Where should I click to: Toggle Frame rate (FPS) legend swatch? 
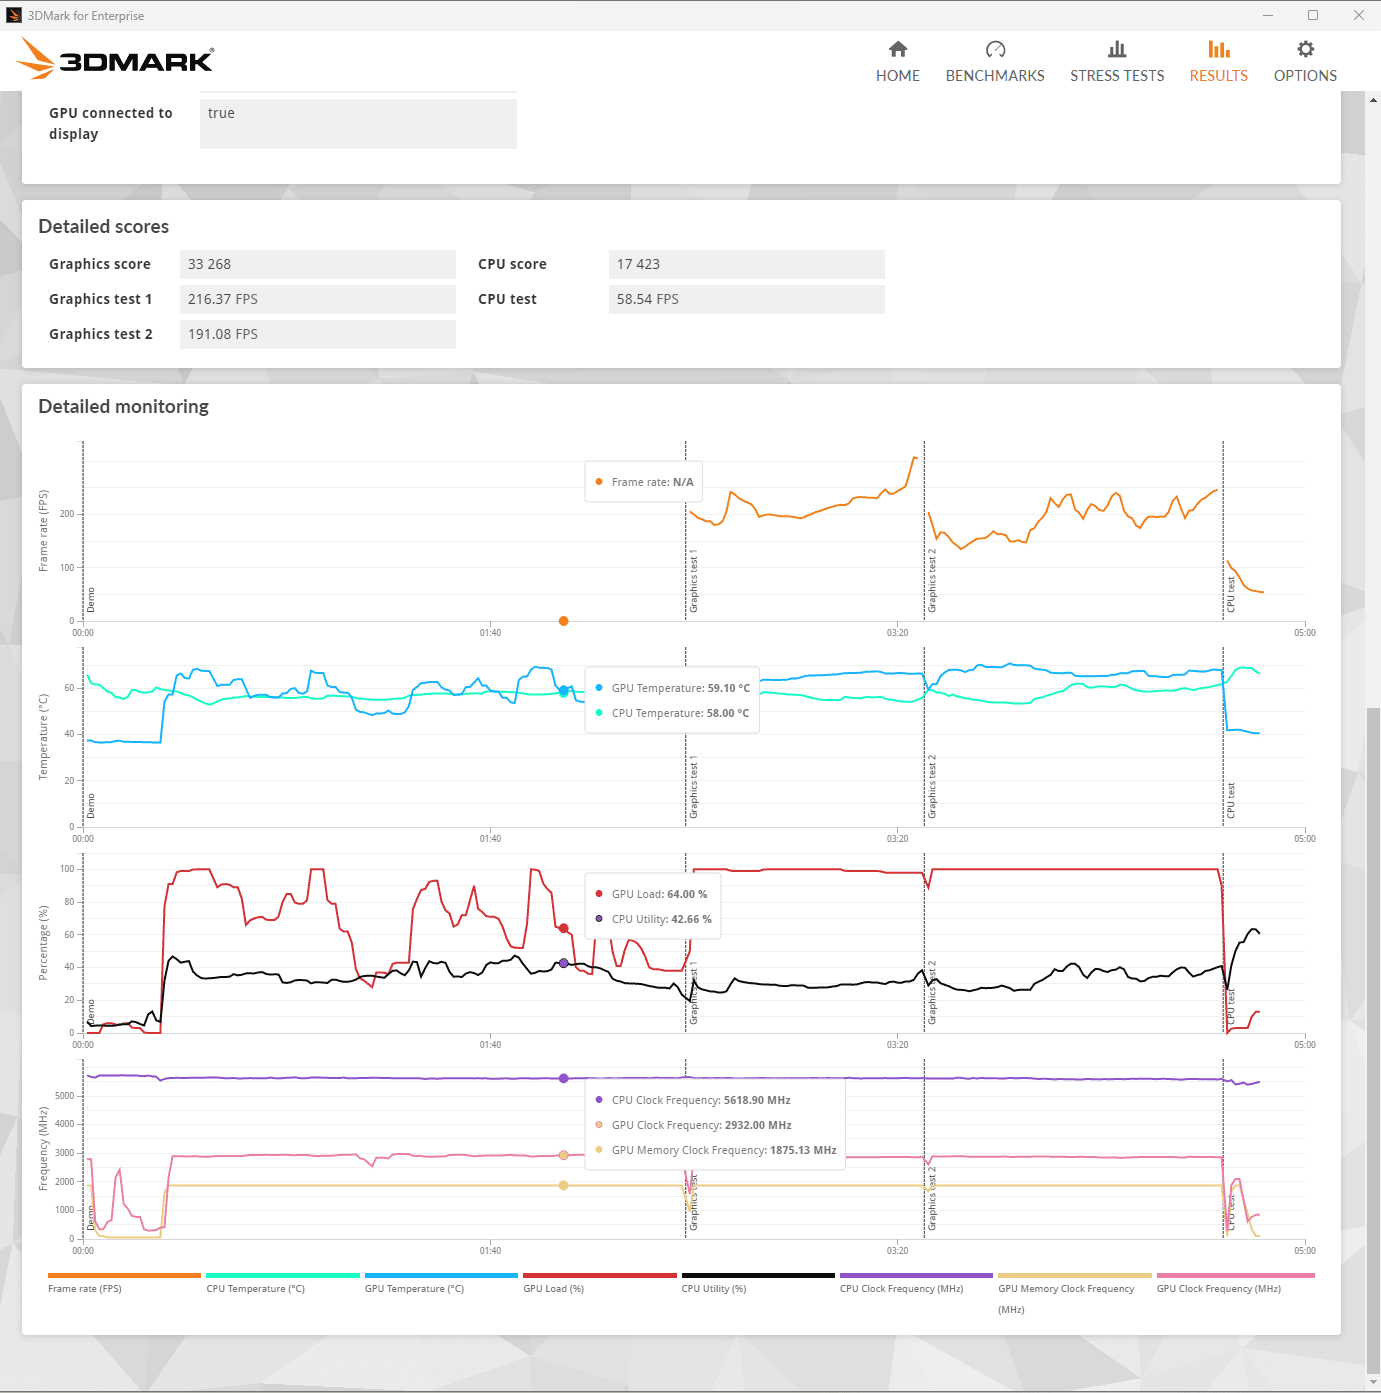tap(124, 1275)
